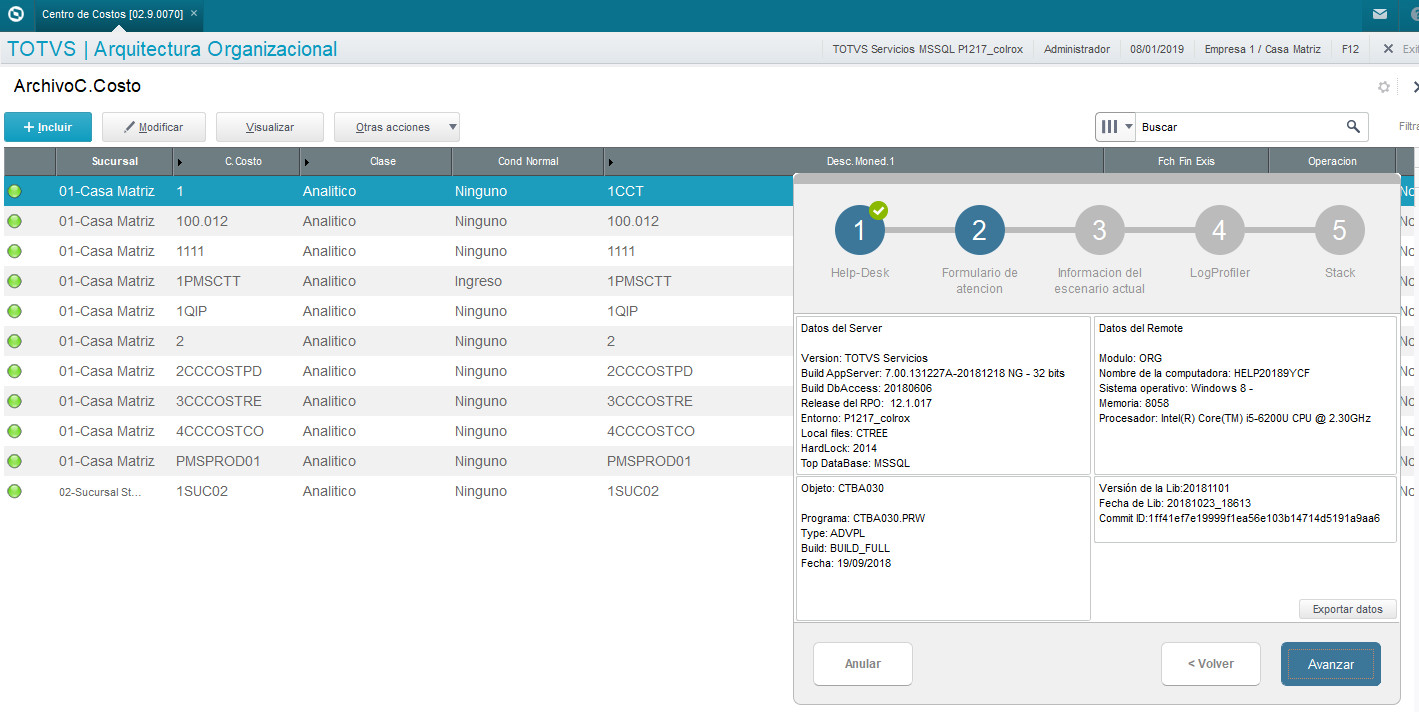Click the Operacion column header

[x=1332, y=161]
